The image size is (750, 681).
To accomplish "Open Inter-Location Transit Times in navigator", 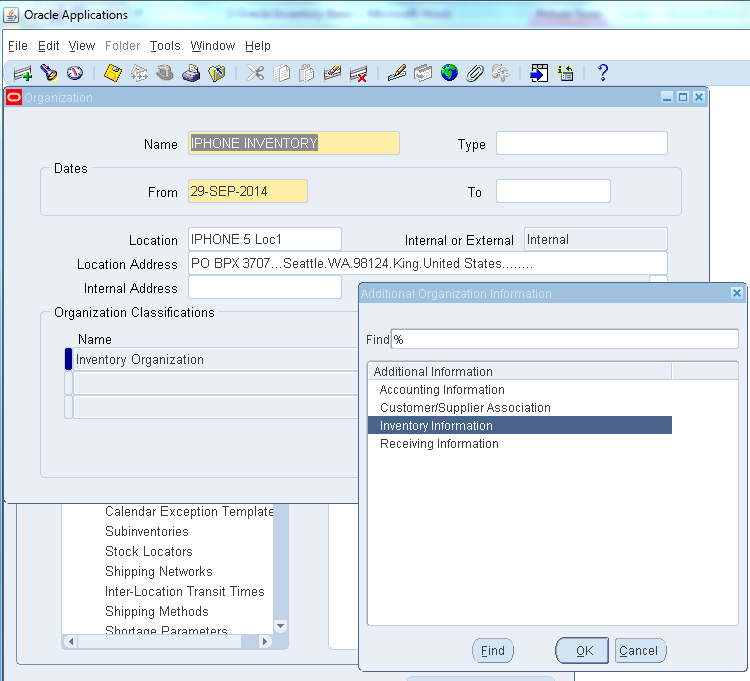I will 185,592.
